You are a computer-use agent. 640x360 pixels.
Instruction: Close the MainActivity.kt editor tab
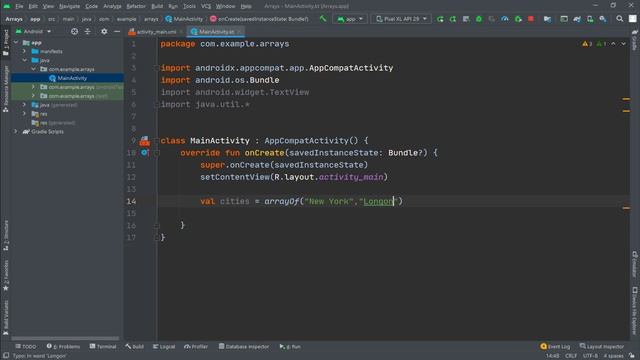(x=240, y=31)
